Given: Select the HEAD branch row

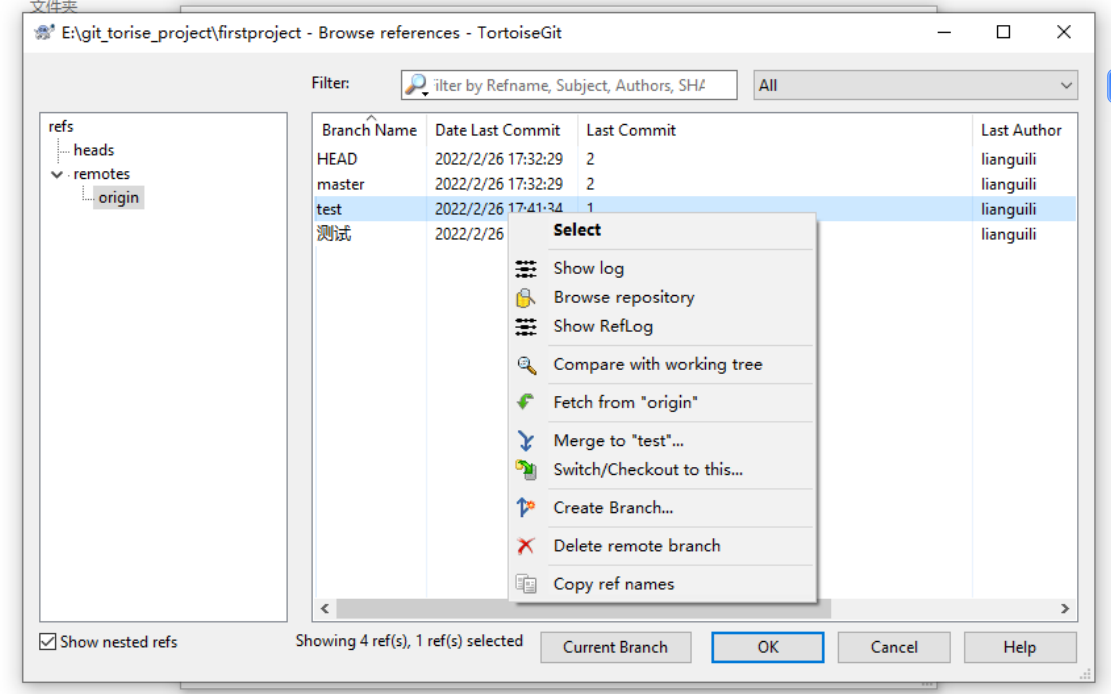Looking at the screenshot, I should pyautogui.click(x=694, y=159).
